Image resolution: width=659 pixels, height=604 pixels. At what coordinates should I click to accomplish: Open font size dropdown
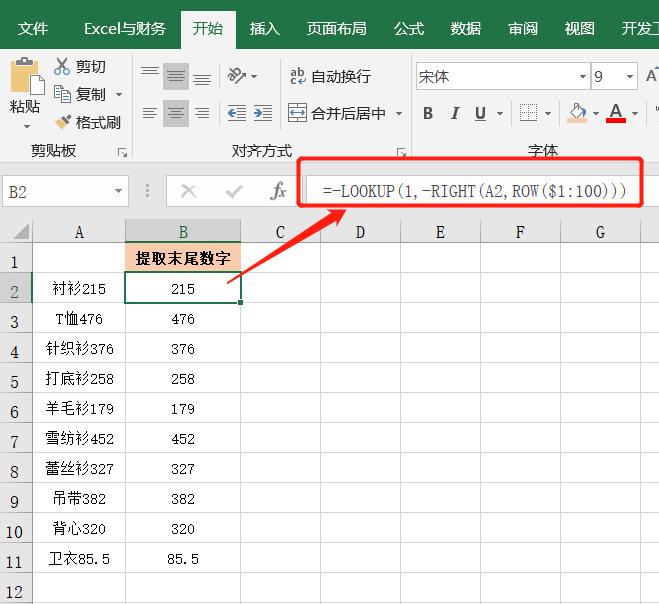pyautogui.click(x=630, y=76)
